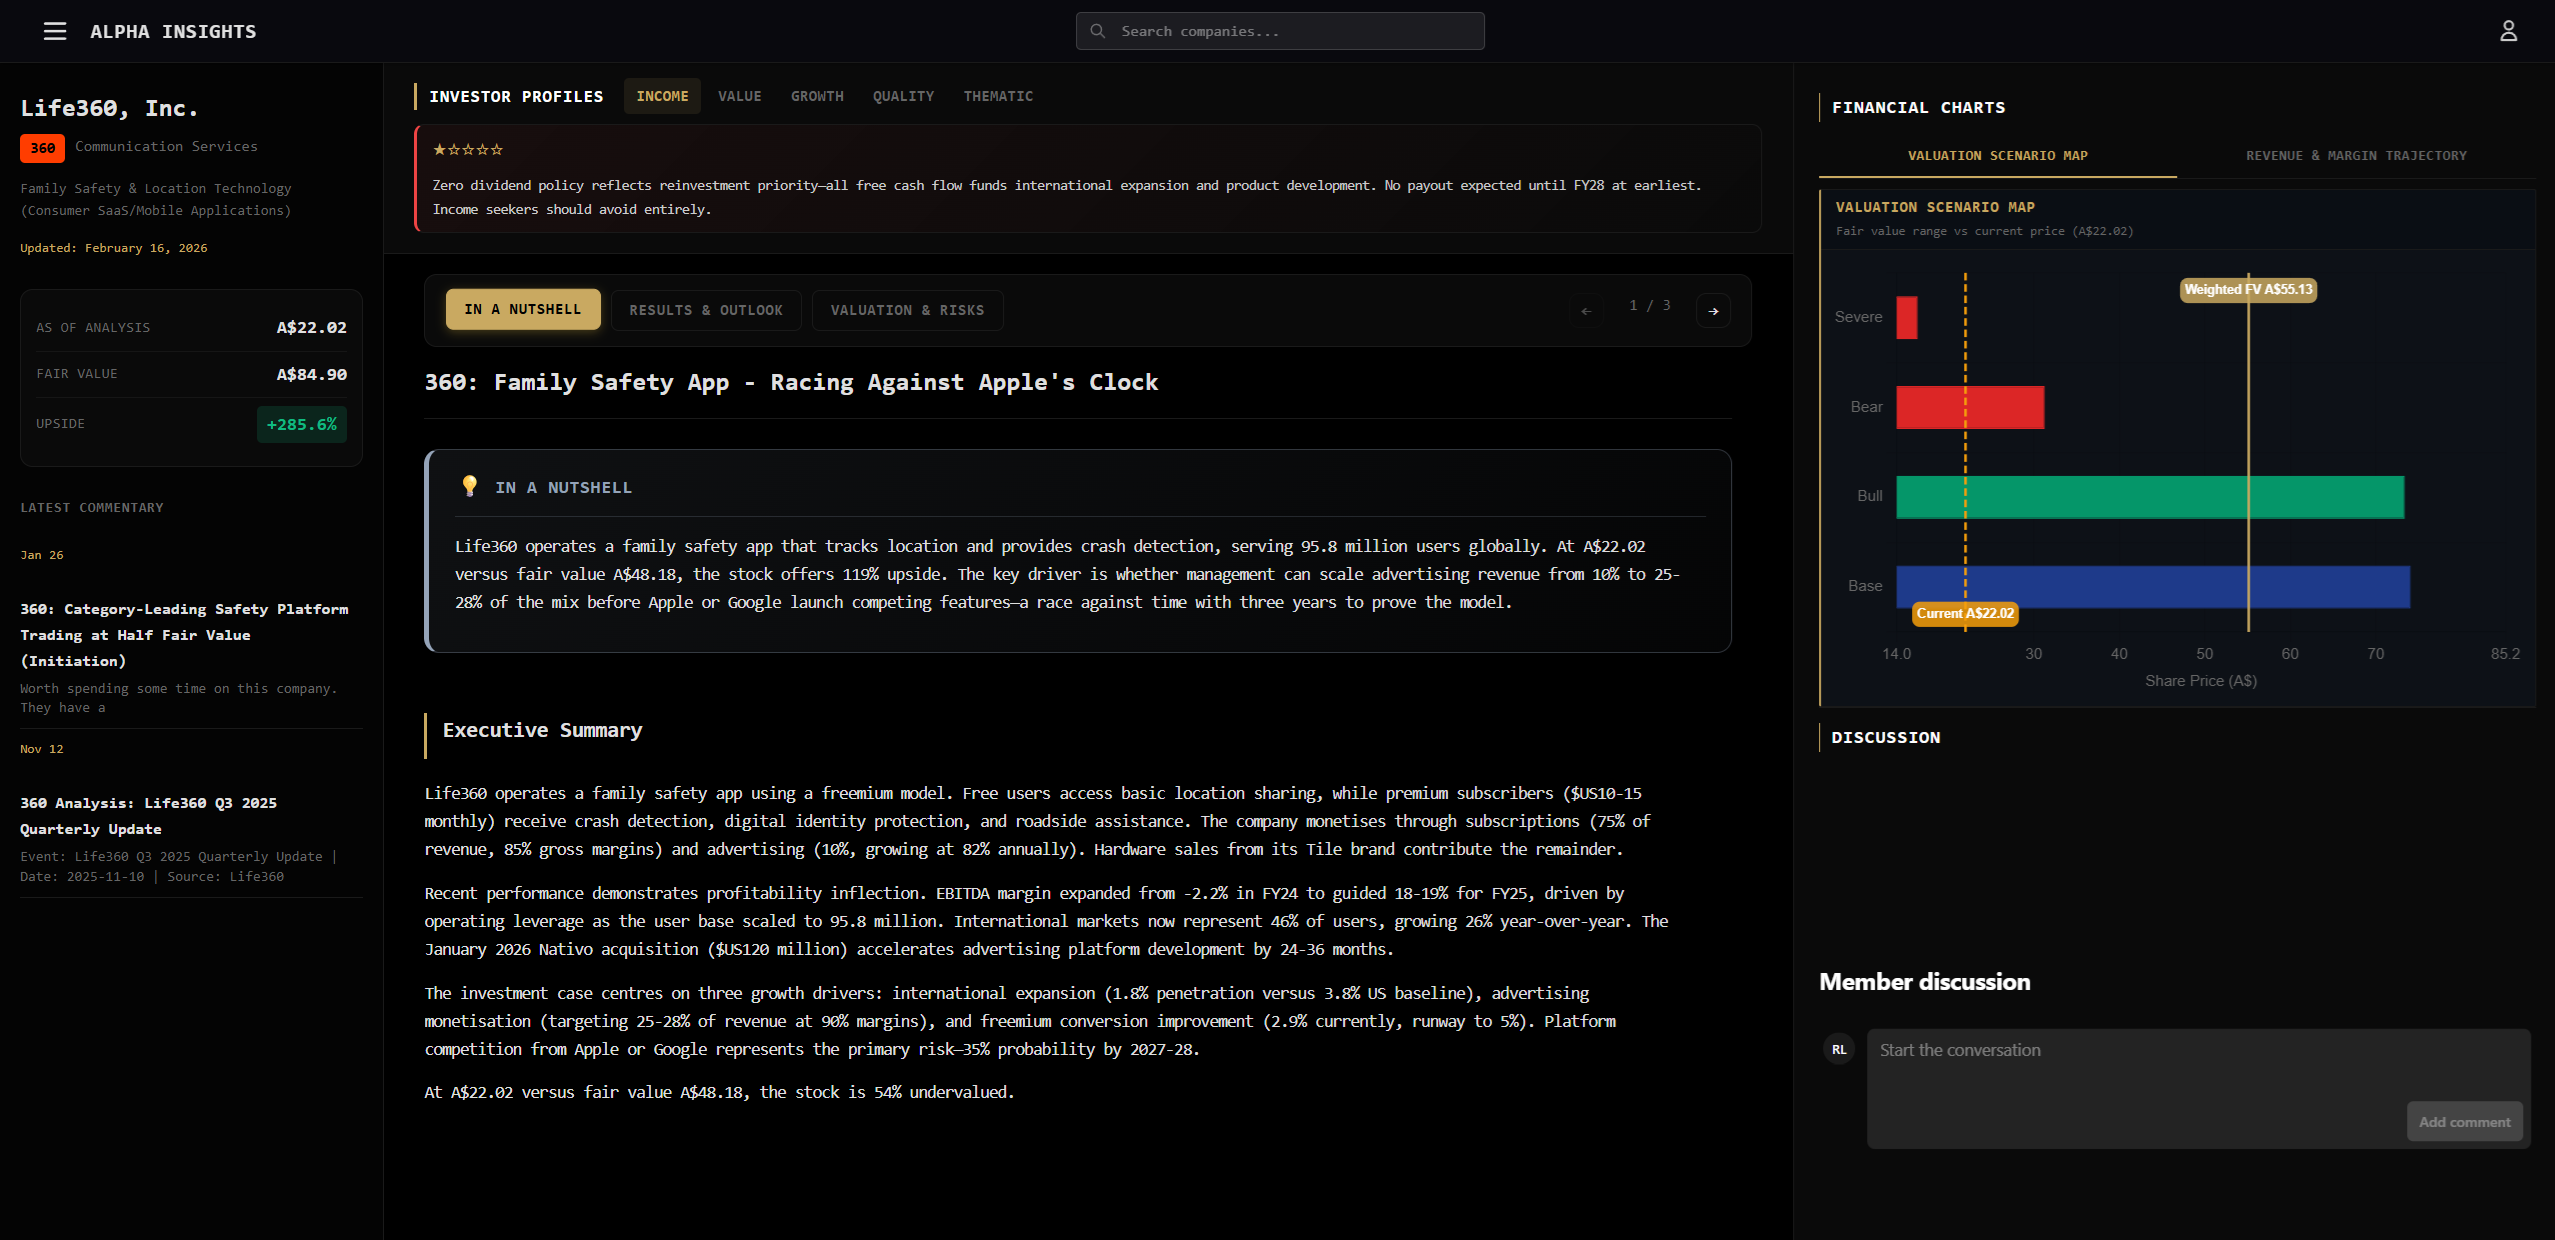
Task: Open the RESULTS & OUTLOOK section
Action: [706, 310]
